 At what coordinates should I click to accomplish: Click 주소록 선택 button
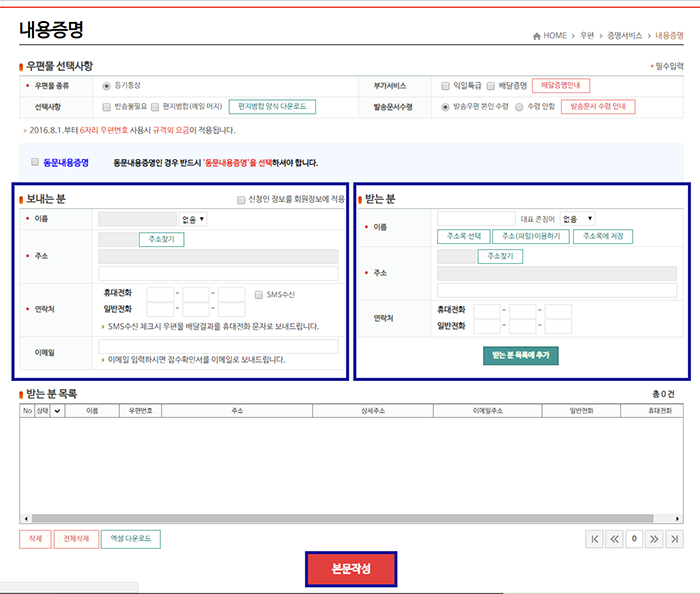tap(464, 237)
